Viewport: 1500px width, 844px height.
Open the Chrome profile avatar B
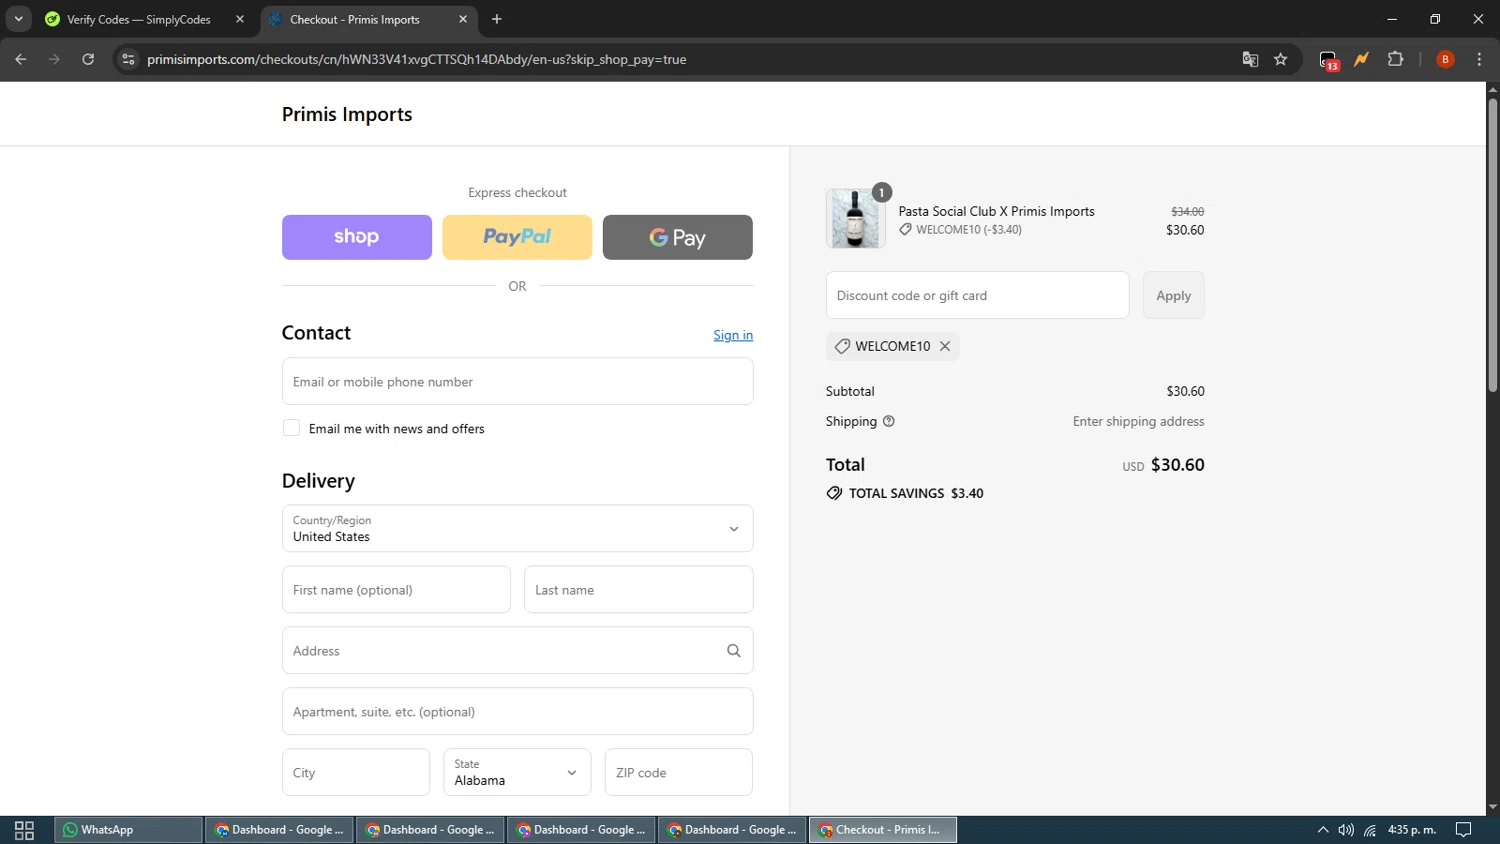(1445, 59)
